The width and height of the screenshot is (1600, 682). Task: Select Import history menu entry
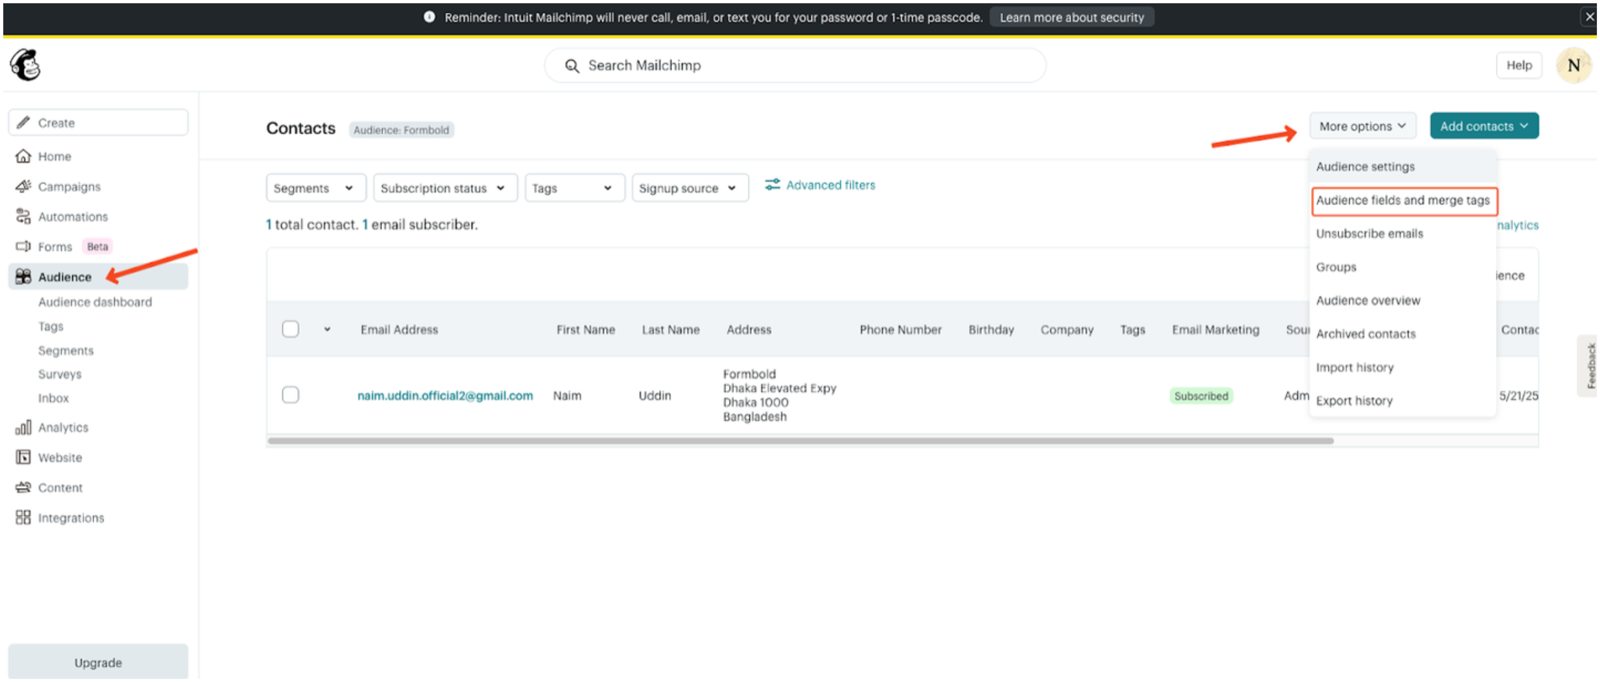pos(1403,367)
